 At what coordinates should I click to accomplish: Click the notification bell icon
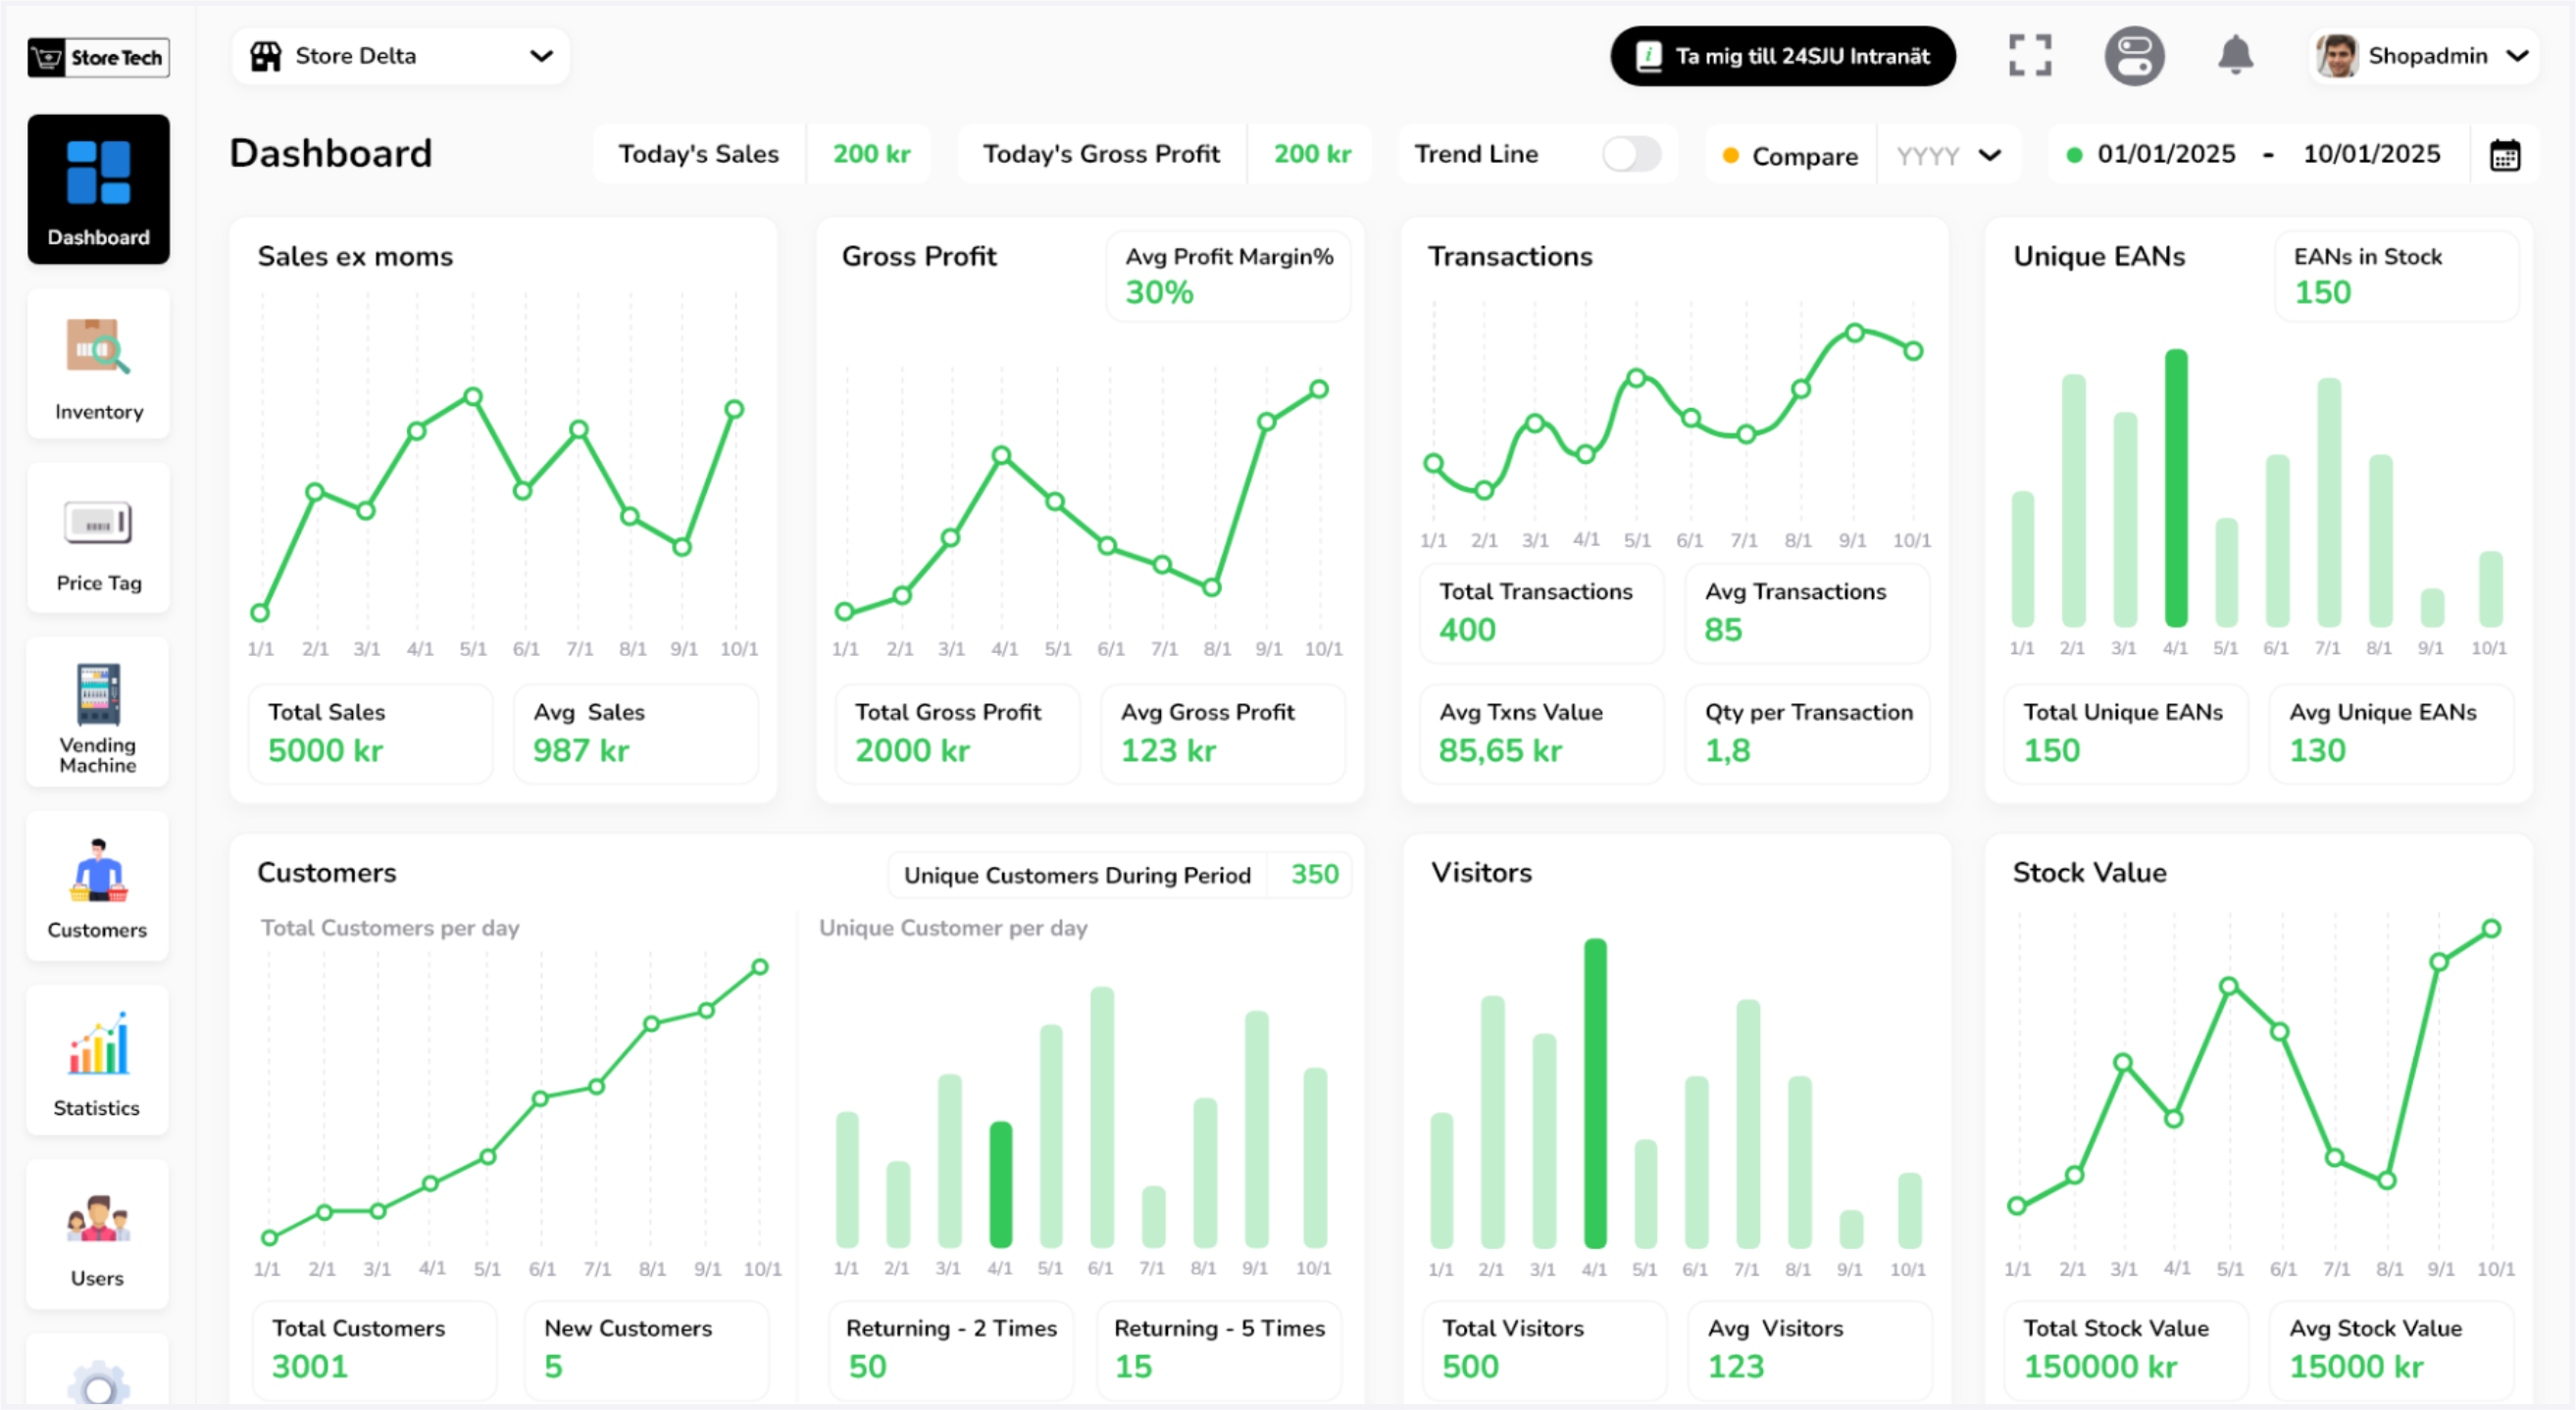[x=2235, y=56]
